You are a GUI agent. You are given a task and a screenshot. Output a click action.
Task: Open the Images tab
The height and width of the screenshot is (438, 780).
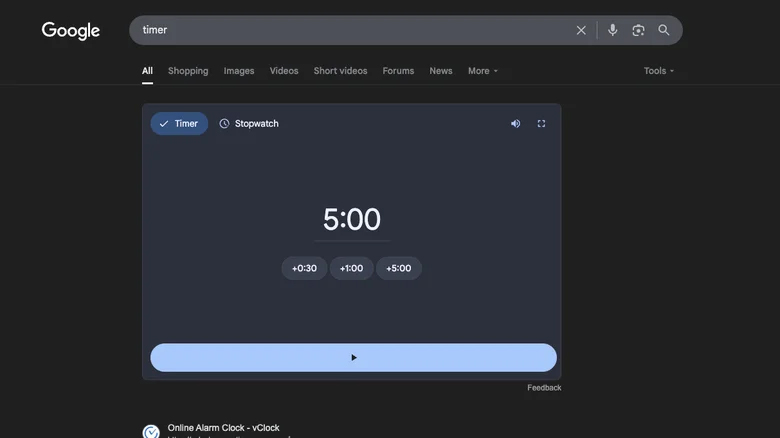(x=239, y=71)
